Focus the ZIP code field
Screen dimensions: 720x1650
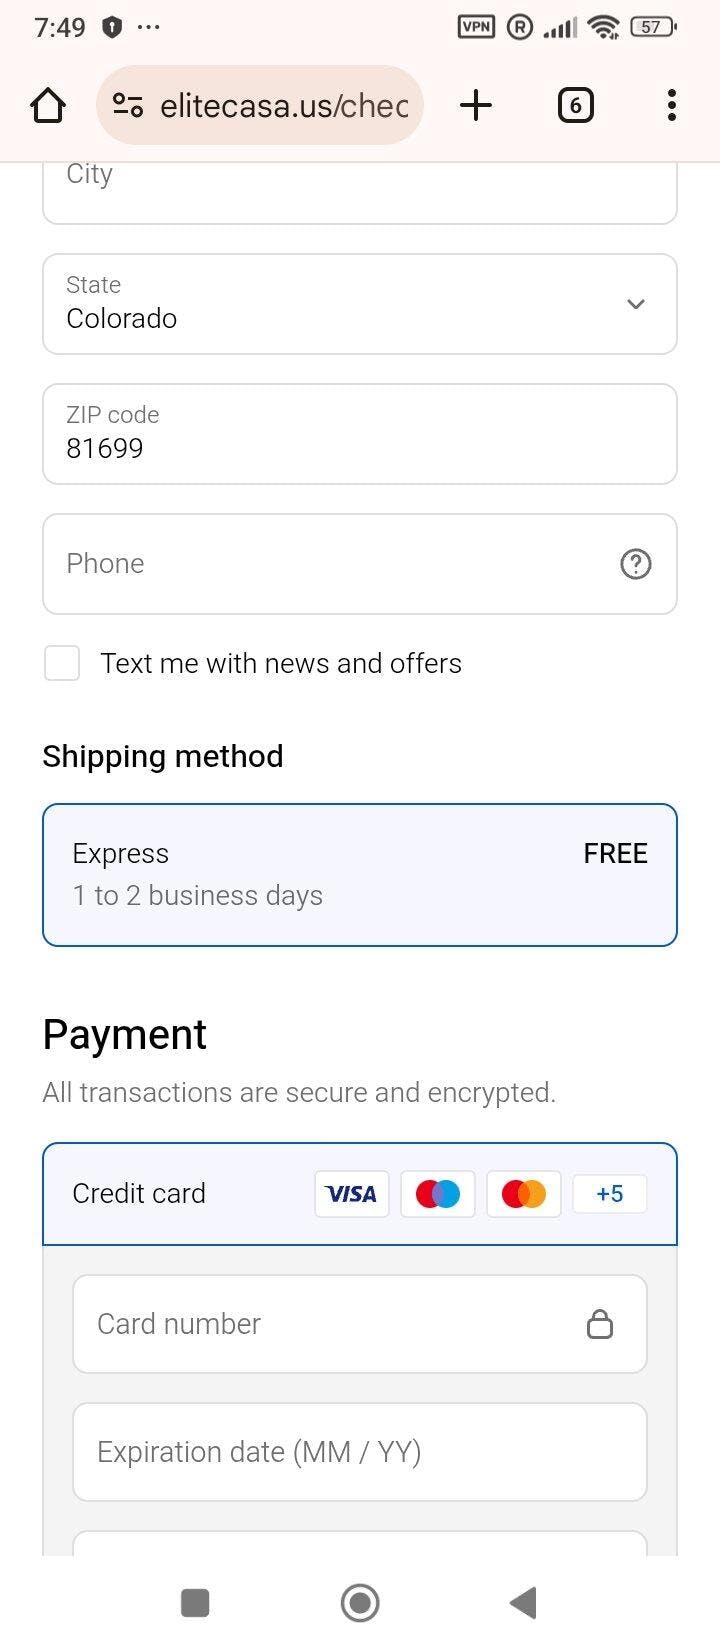360,434
